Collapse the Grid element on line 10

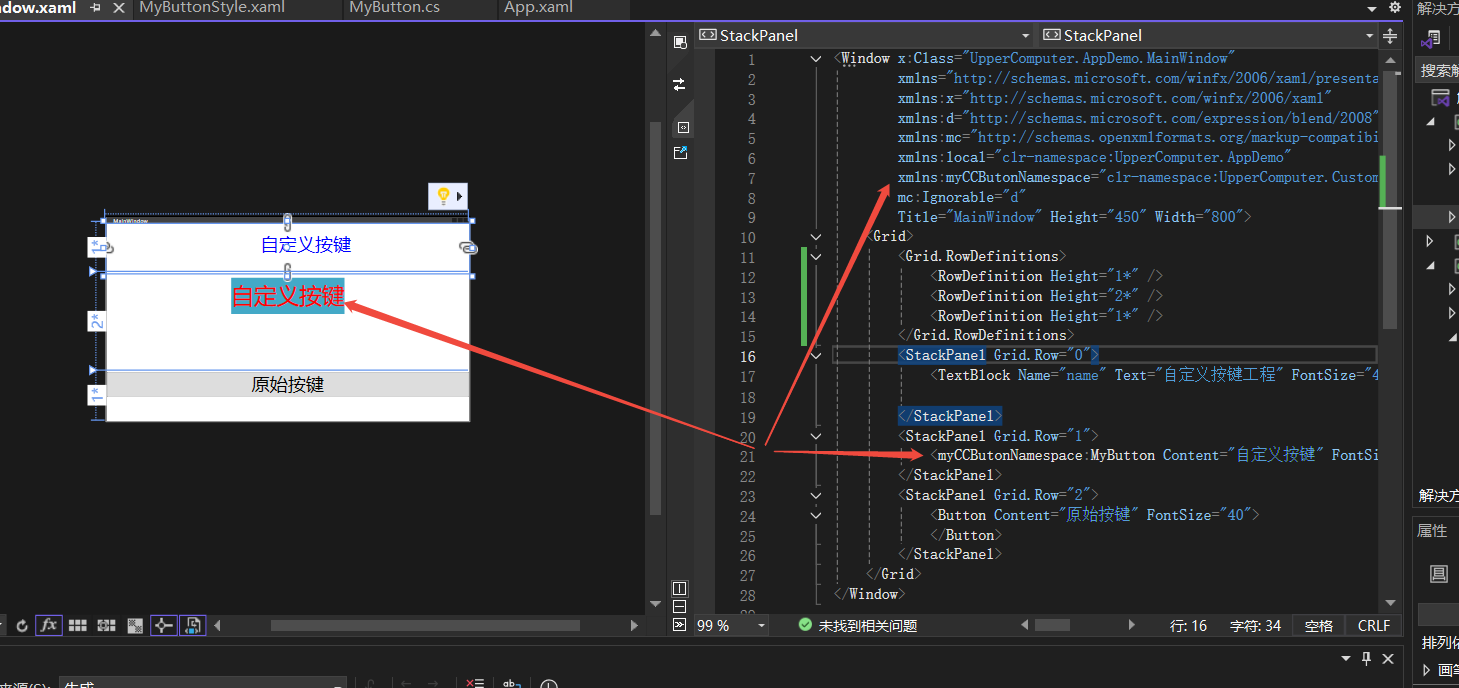pyautogui.click(x=816, y=237)
